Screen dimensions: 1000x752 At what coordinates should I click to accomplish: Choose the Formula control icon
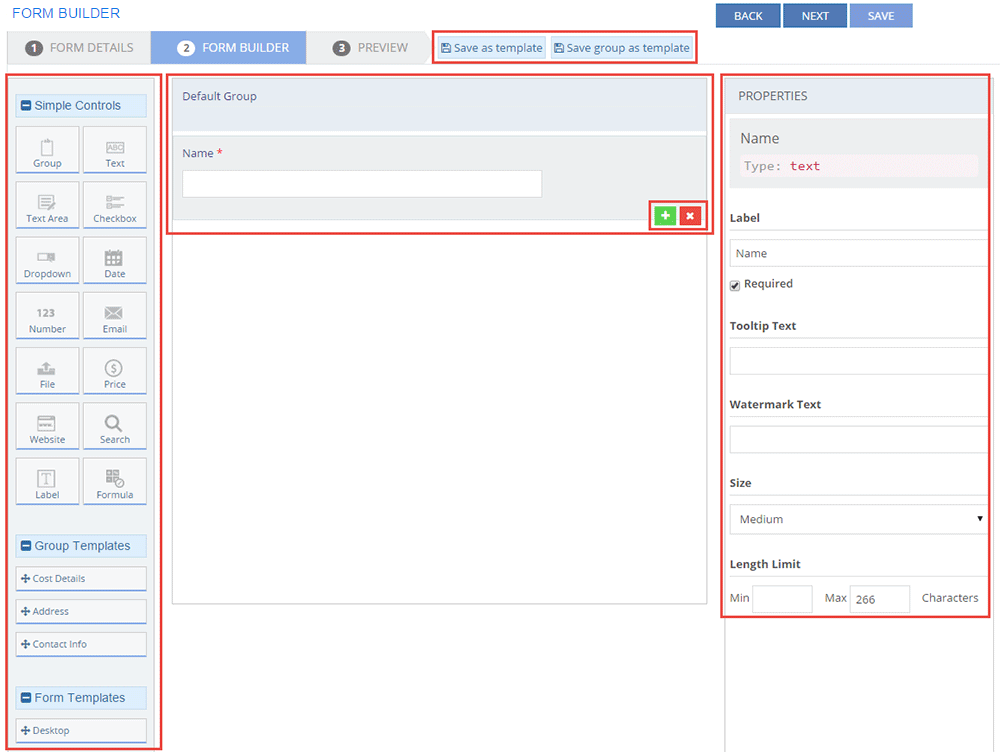(115, 482)
